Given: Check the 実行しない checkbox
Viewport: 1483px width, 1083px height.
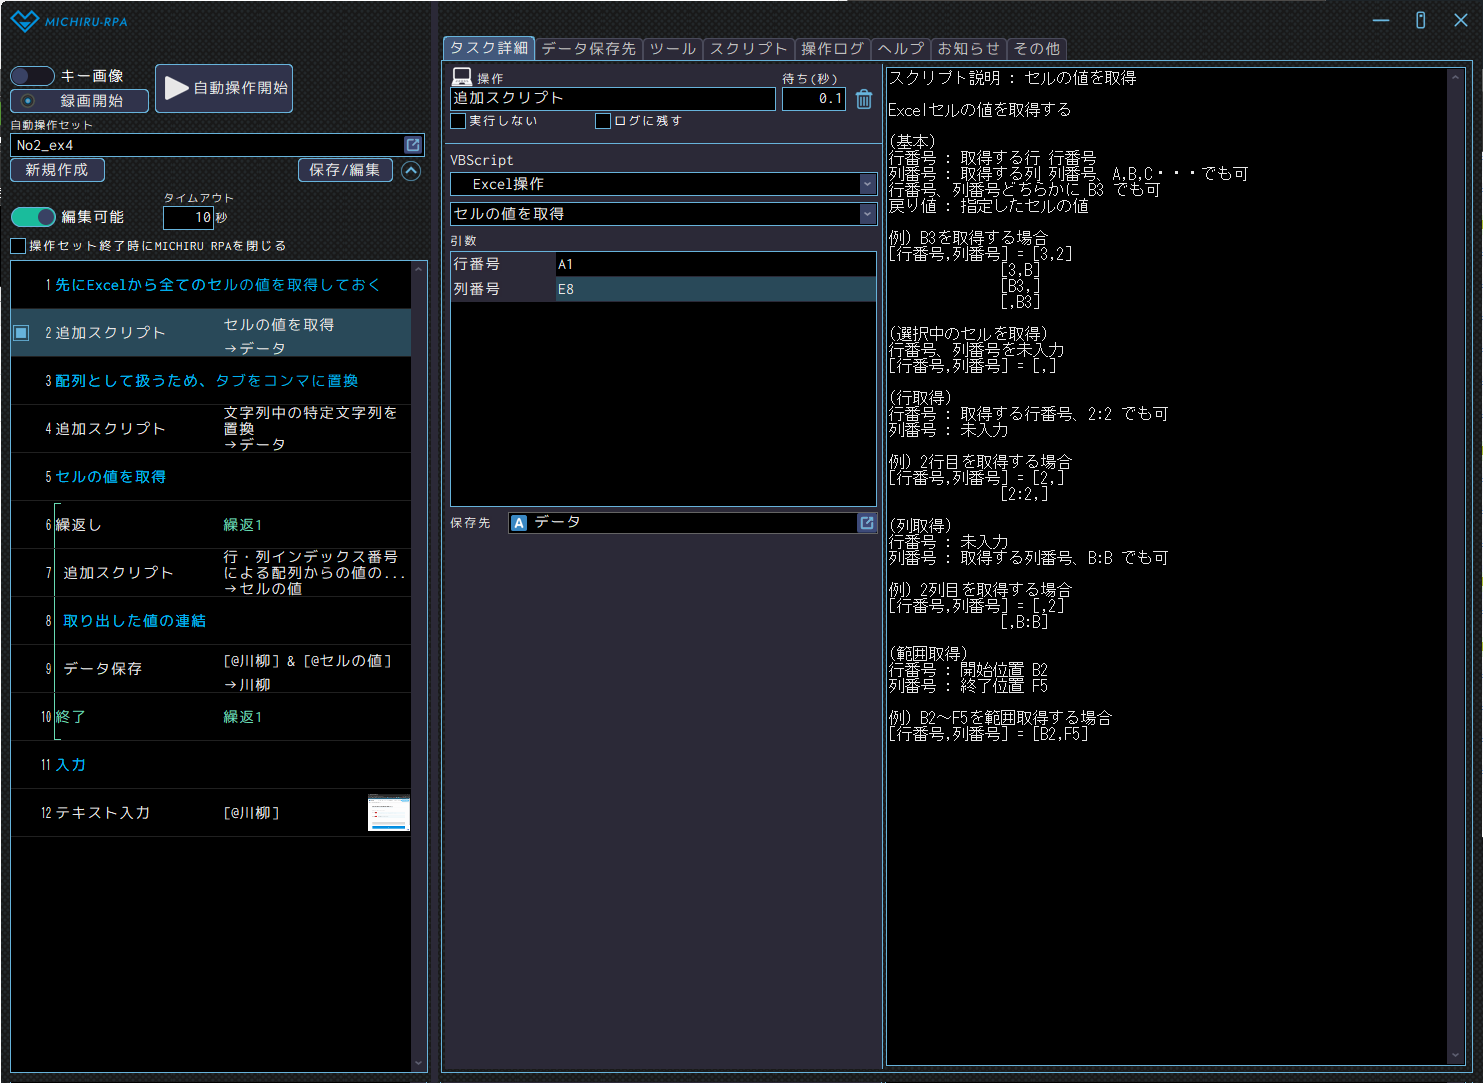Looking at the screenshot, I should click(459, 121).
